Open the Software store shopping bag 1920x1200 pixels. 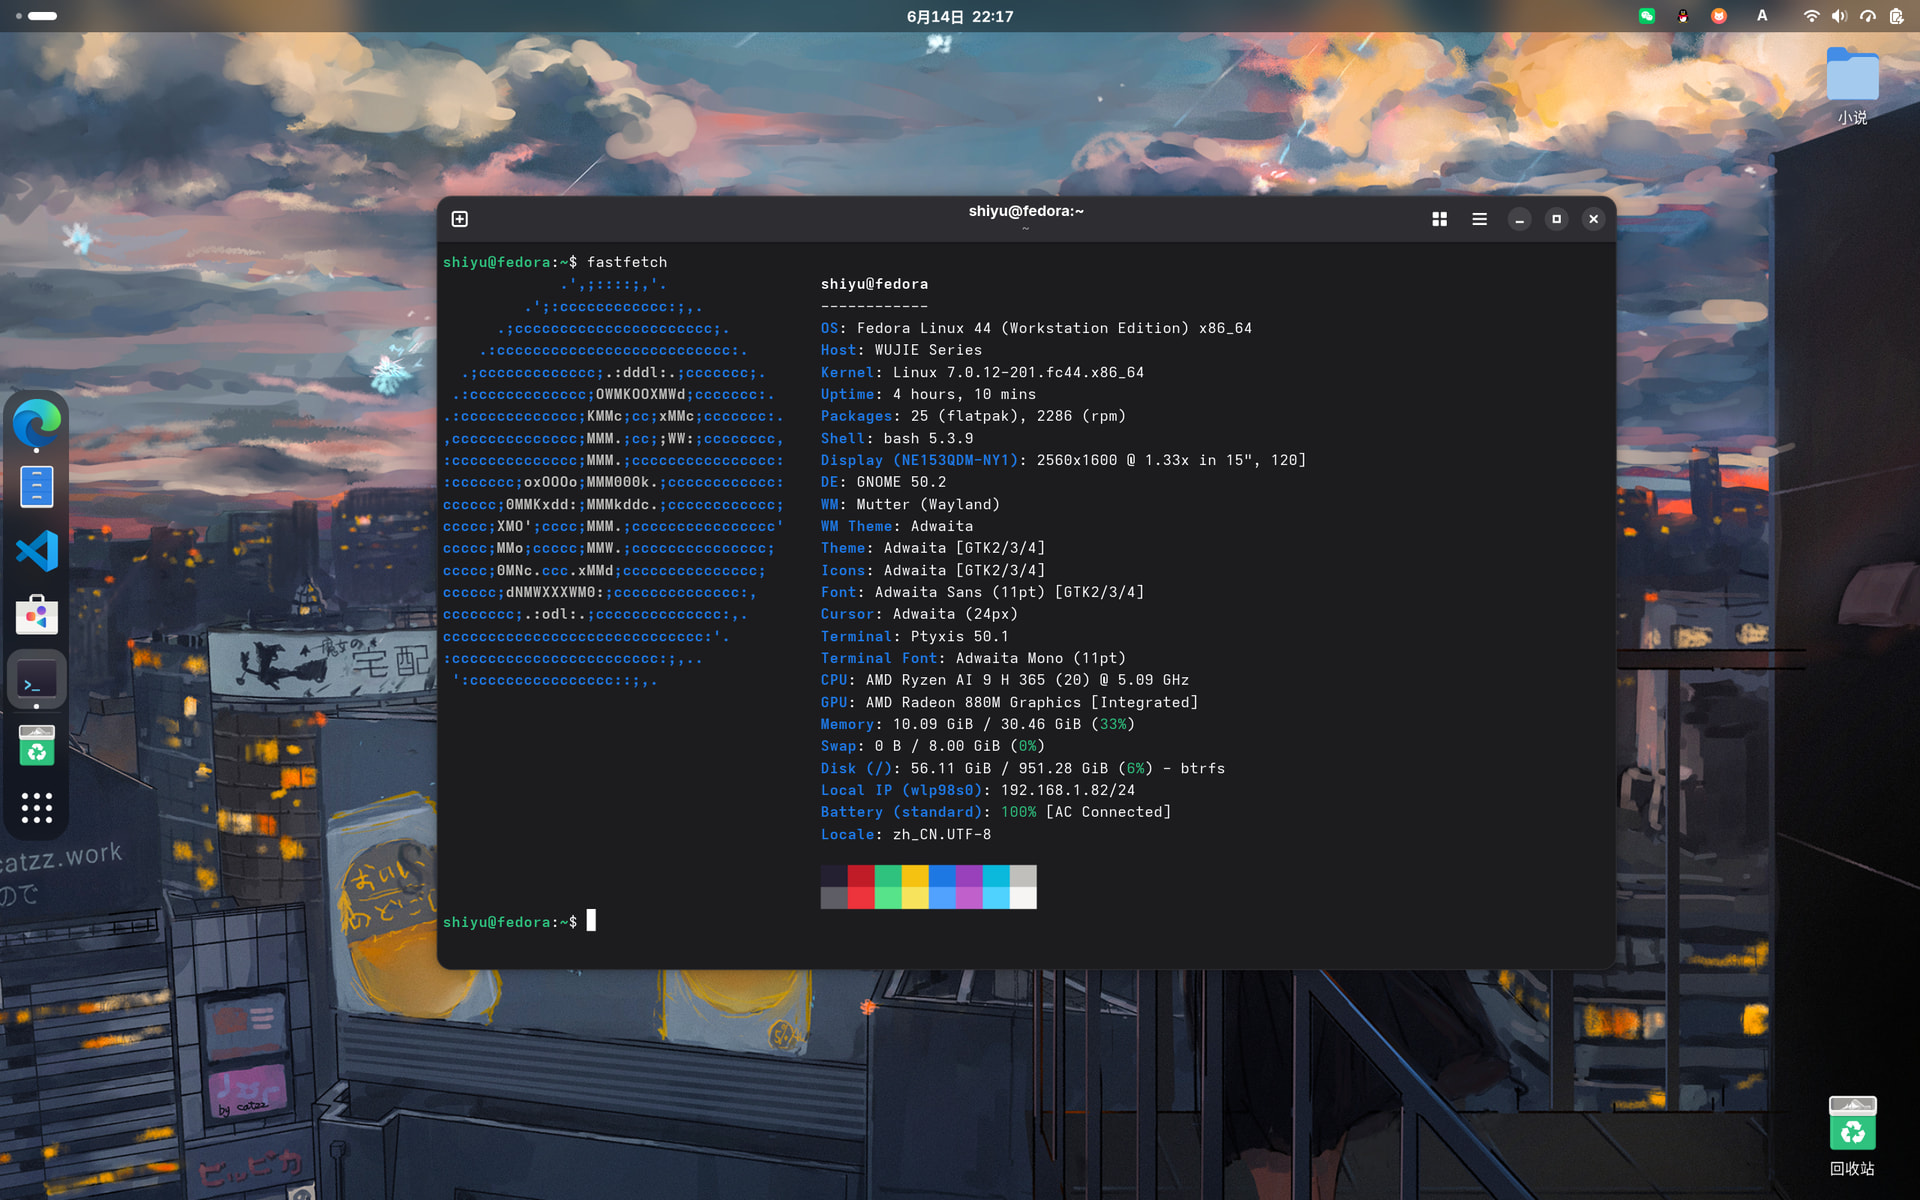37,615
